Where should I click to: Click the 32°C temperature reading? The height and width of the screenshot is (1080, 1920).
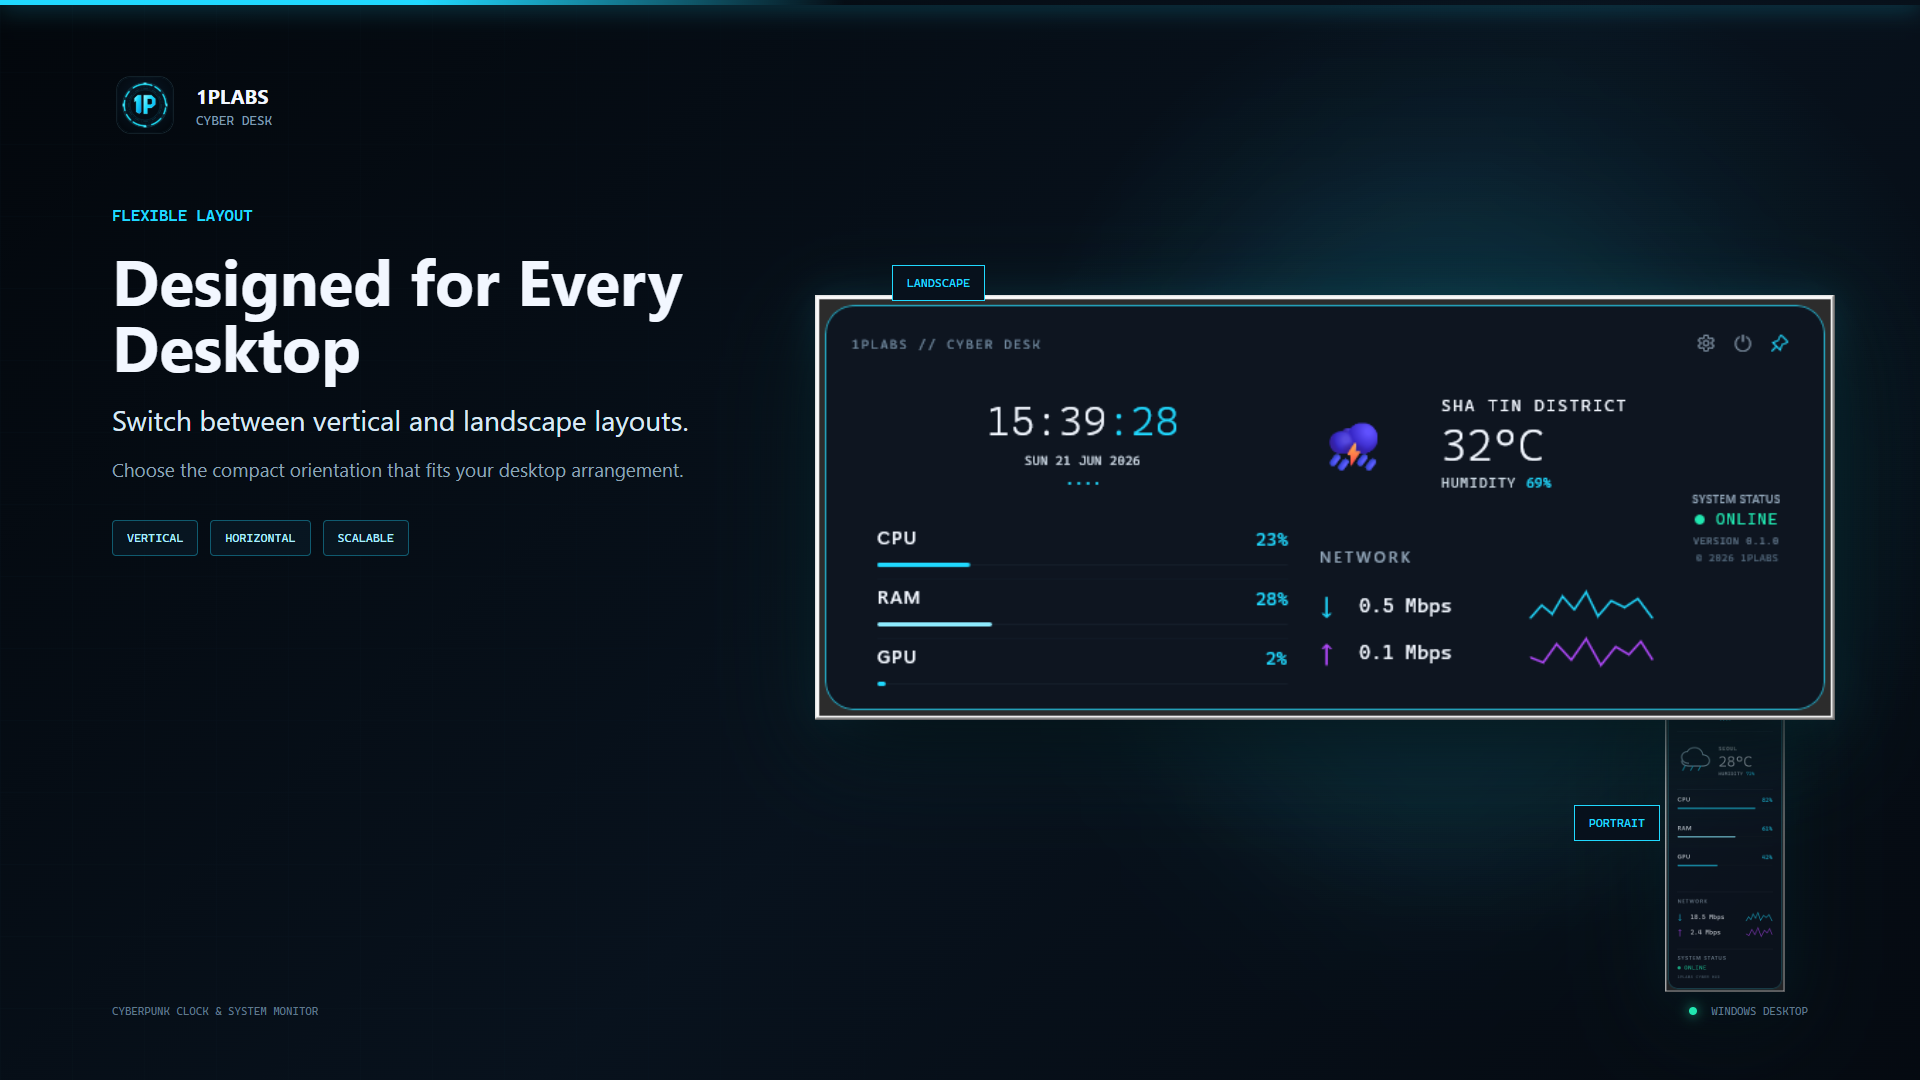[1492, 446]
